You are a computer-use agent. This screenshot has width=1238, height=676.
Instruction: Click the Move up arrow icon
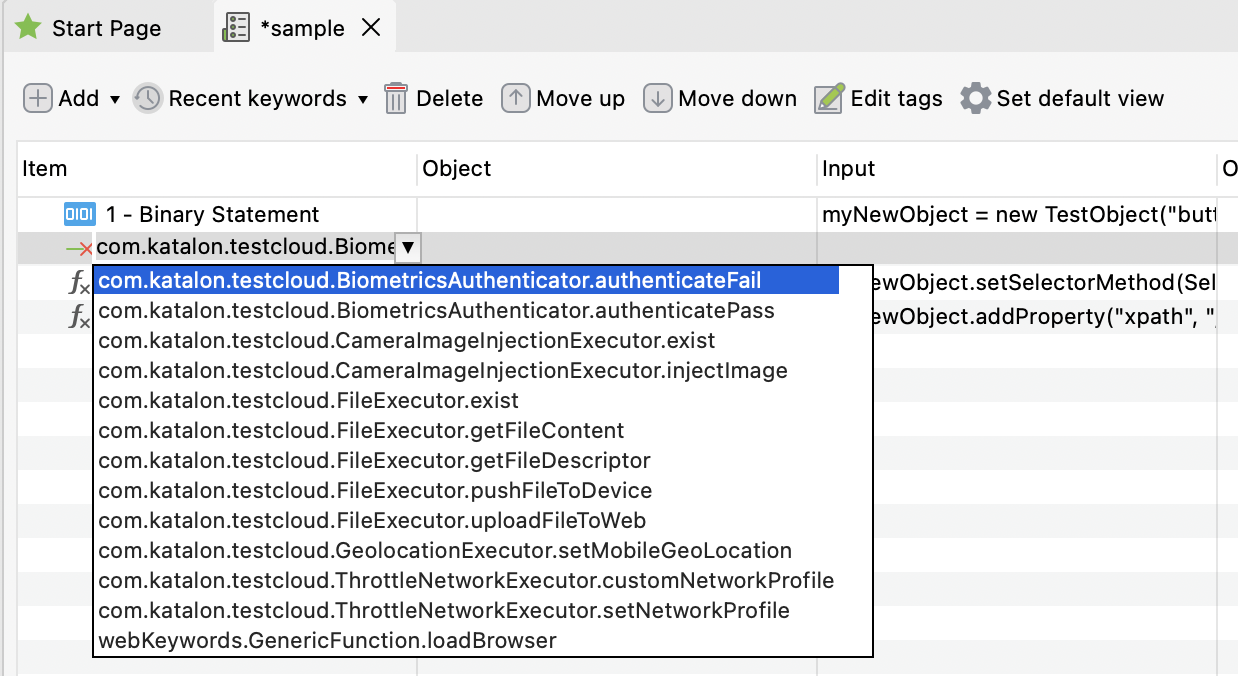(514, 98)
